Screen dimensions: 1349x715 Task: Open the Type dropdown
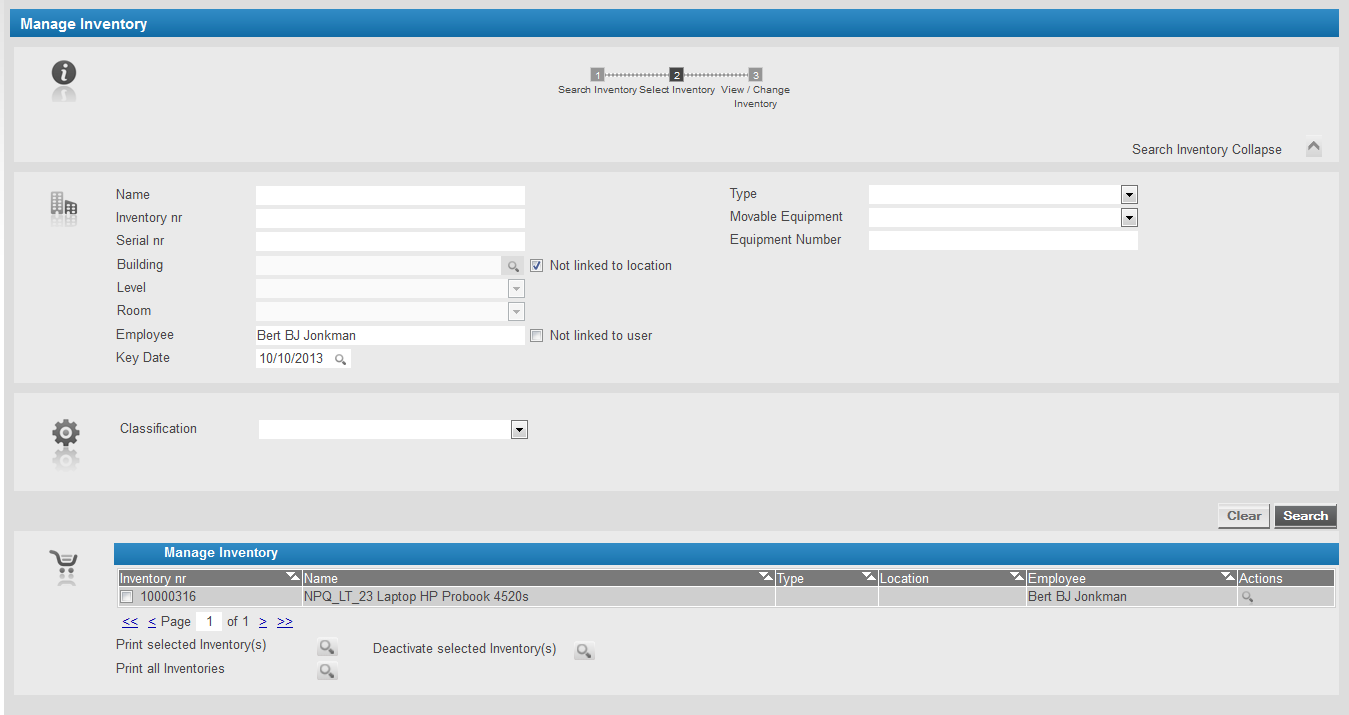[x=1129, y=194]
